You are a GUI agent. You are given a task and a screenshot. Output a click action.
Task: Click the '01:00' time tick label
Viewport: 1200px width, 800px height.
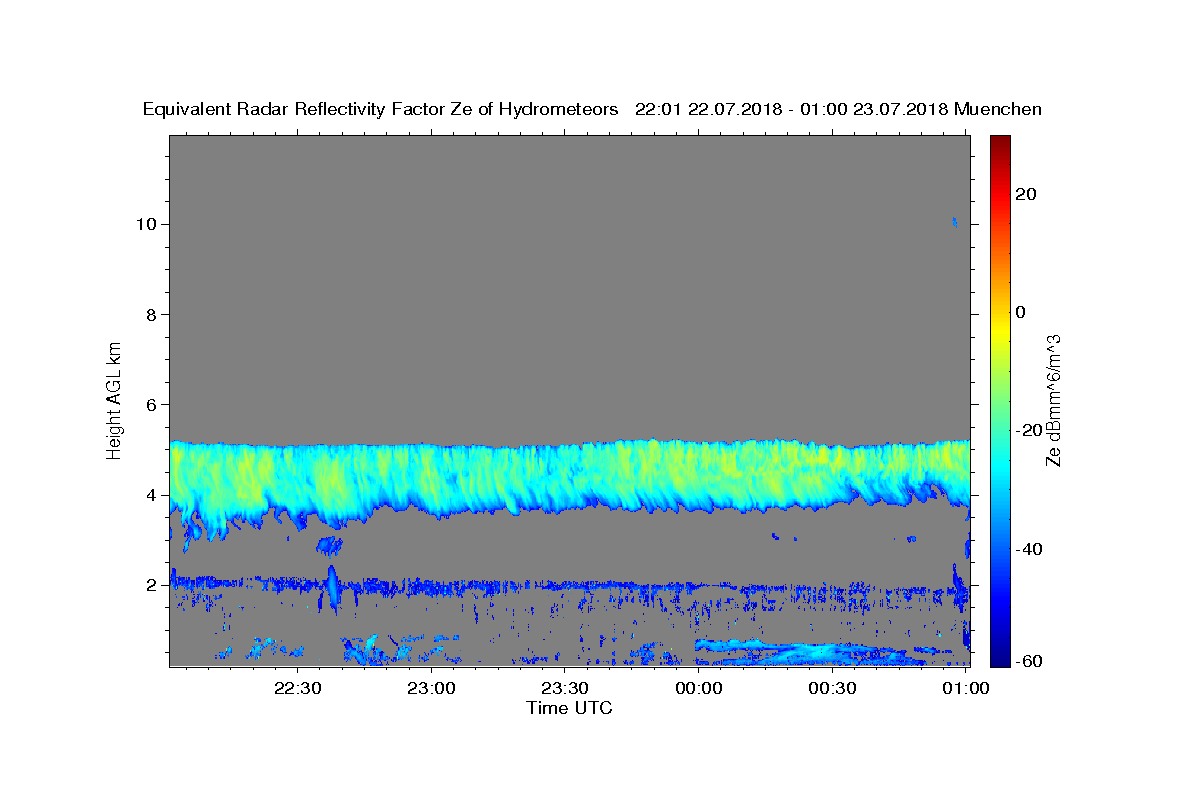tap(966, 689)
